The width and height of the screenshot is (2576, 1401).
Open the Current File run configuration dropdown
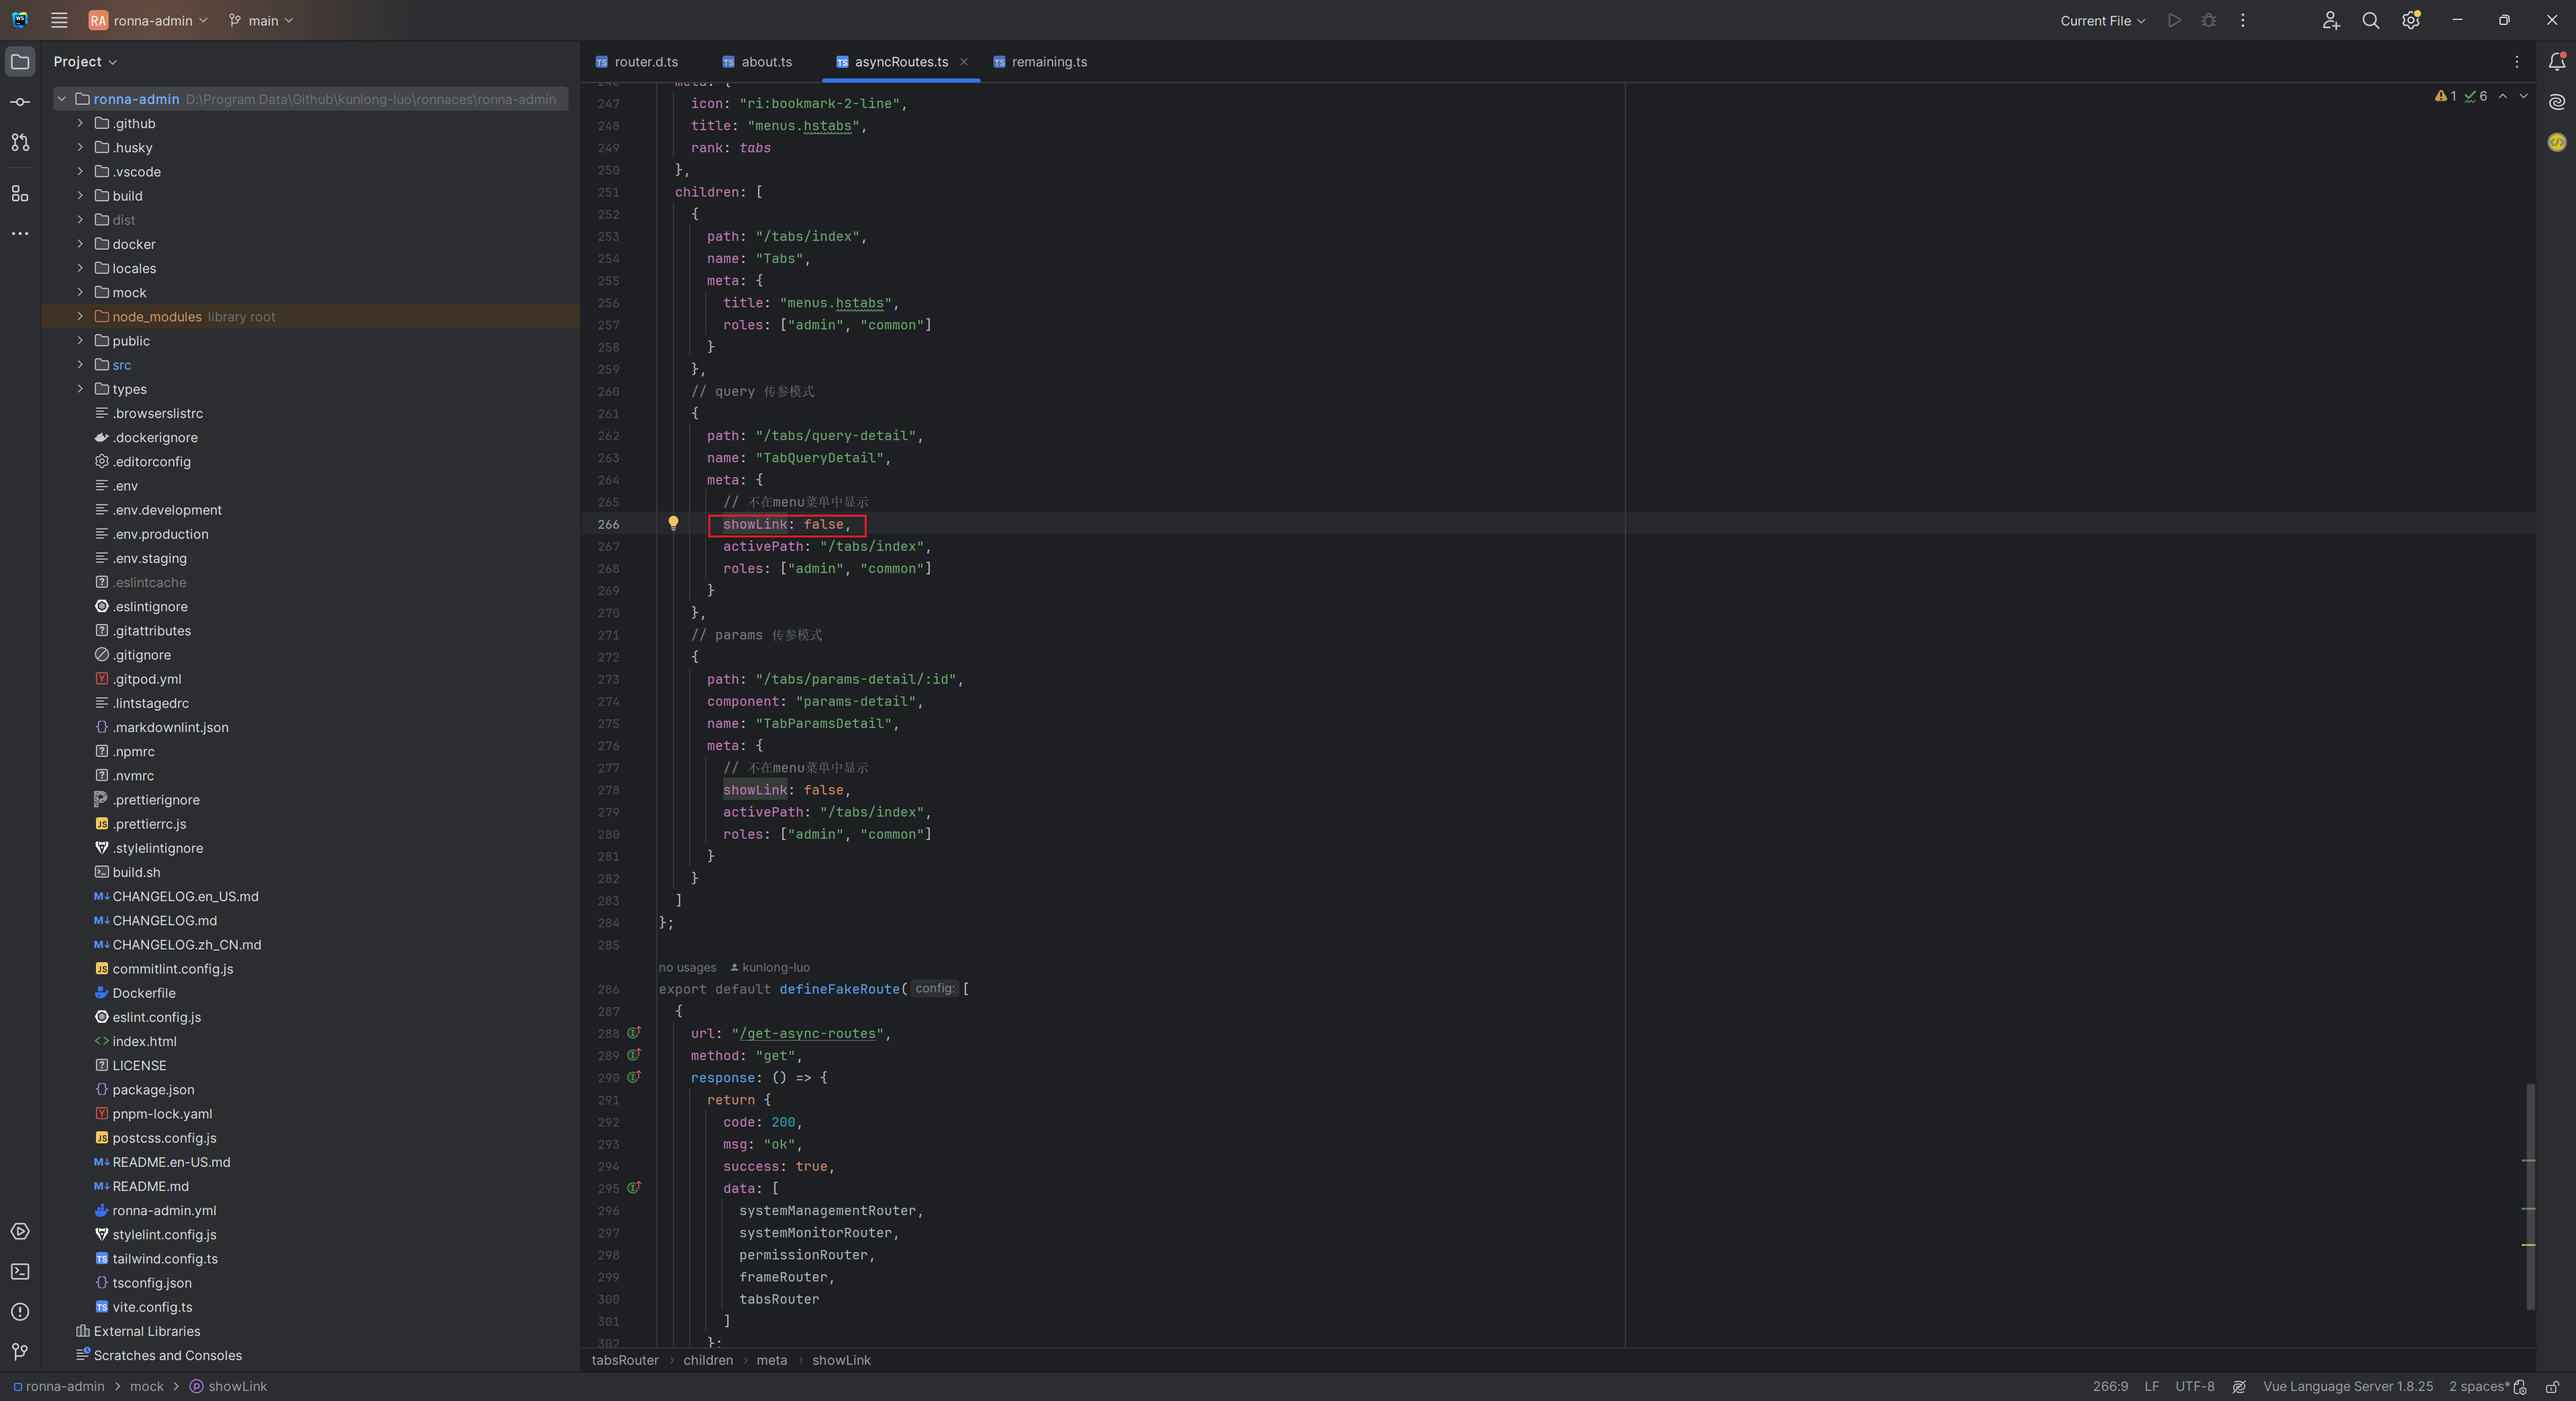coord(2102,20)
